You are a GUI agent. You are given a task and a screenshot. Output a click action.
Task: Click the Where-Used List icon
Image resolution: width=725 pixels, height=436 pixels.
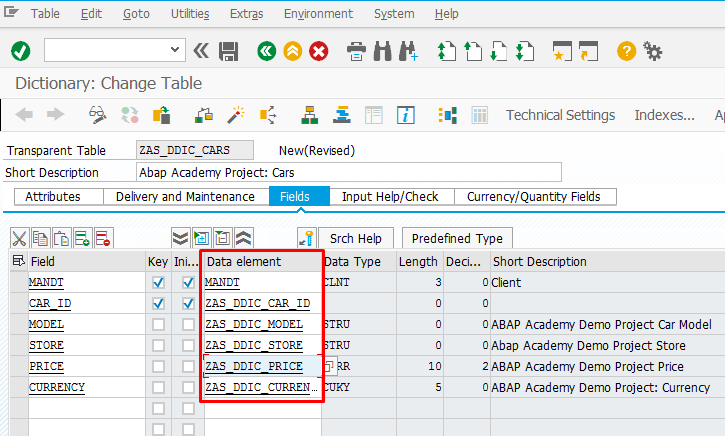268,115
